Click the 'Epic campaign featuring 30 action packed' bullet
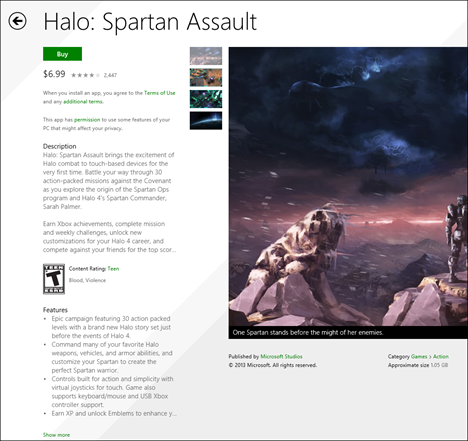The height and width of the screenshot is (441, 468). [111, 327]
